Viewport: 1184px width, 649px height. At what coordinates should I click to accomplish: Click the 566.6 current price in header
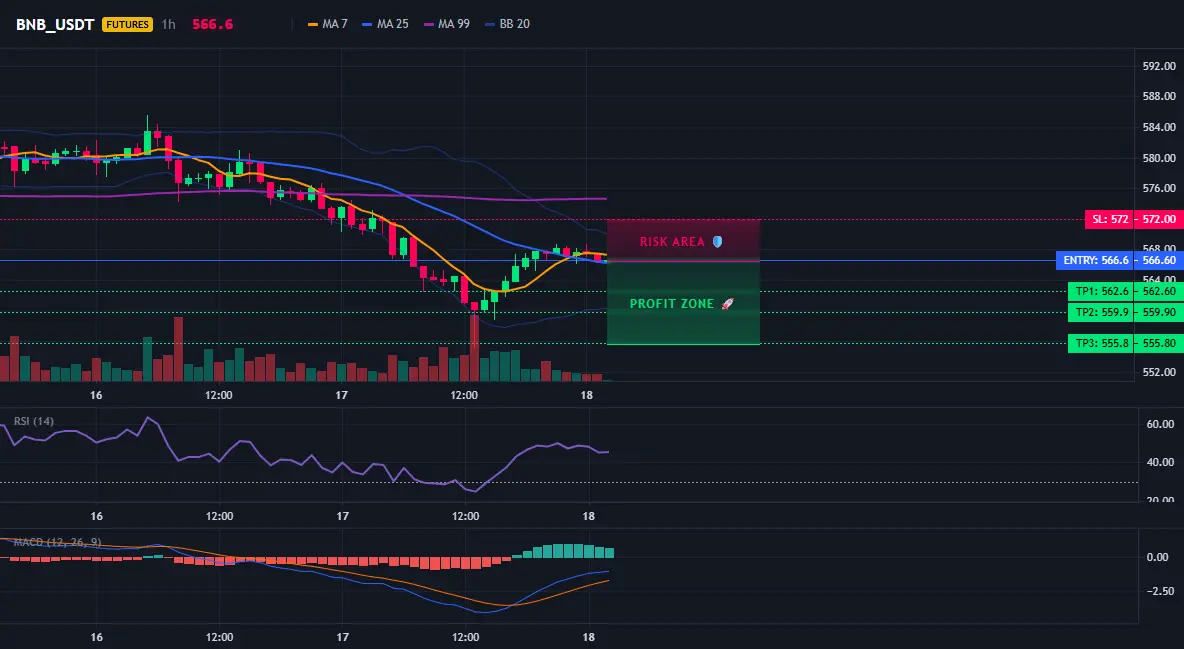coord(212,24)
